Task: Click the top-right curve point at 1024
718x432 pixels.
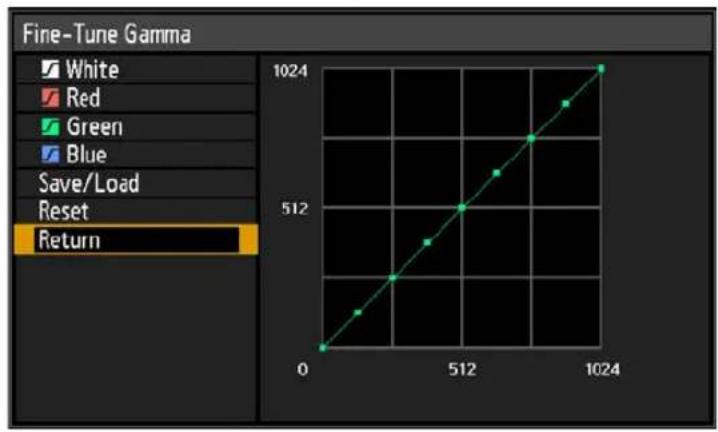Action: pyautogui.click(x=601, y=69)
